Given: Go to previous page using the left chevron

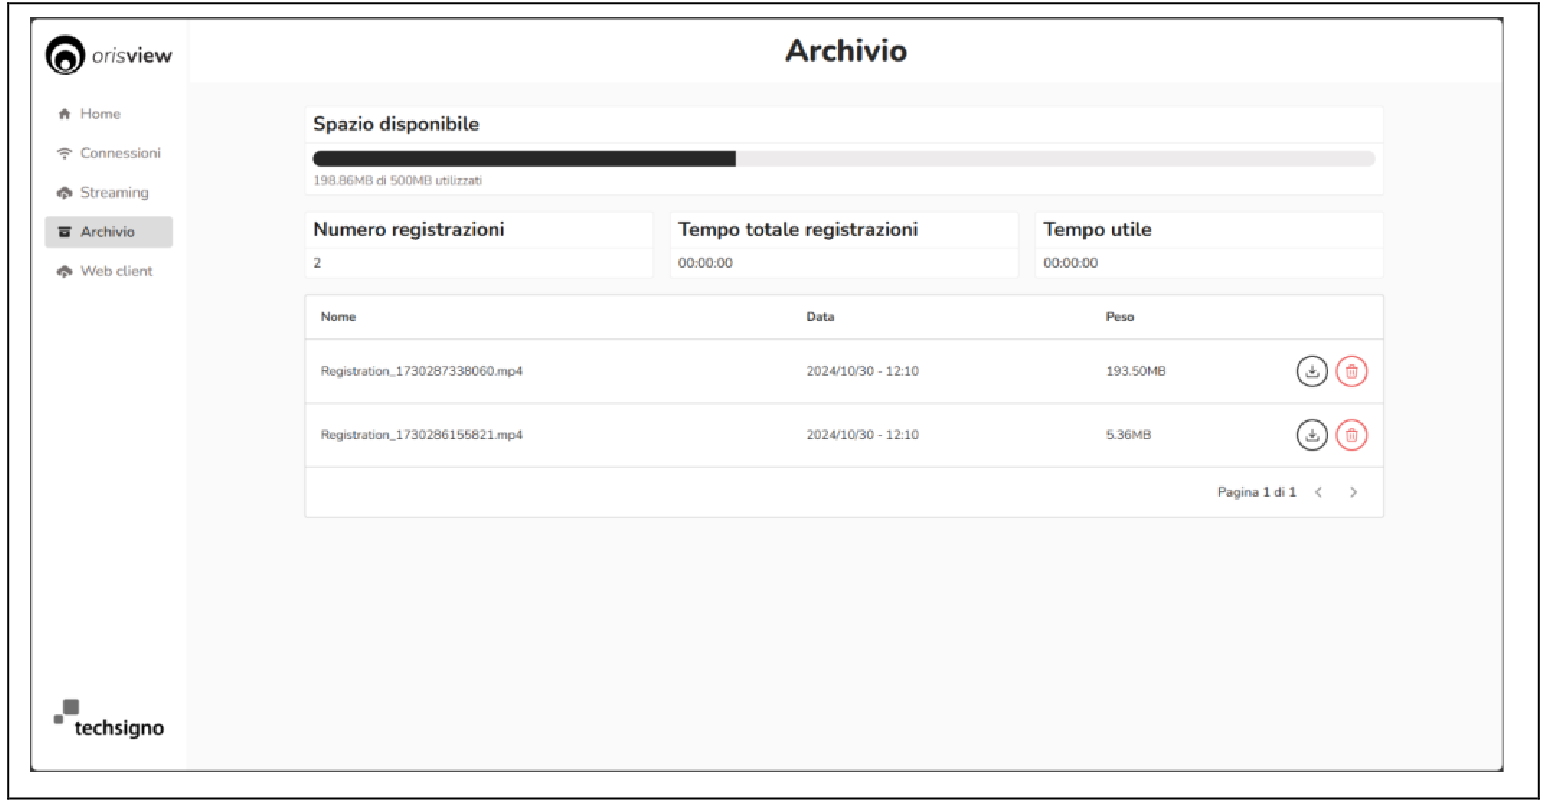Looking at the screenshot, I should click(1319, 492).
